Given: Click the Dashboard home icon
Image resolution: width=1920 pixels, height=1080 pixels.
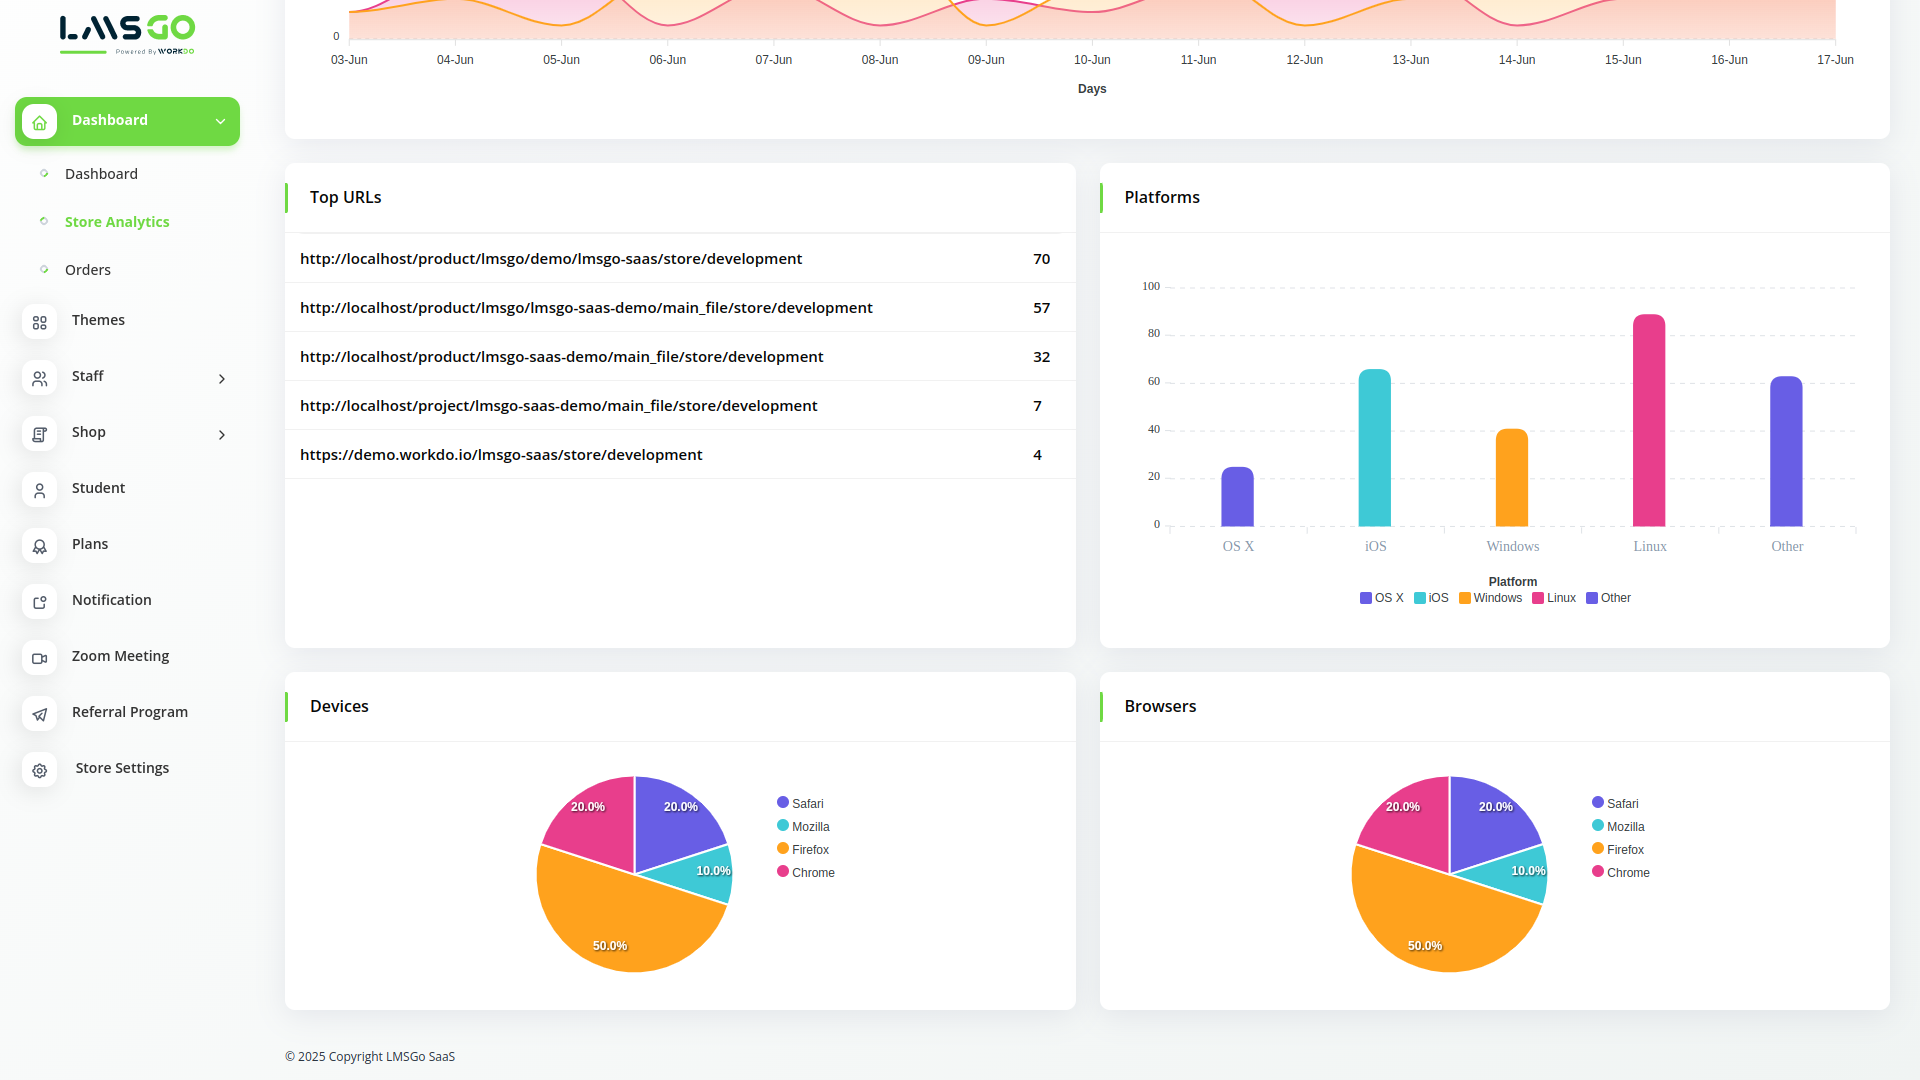Looking at the screenshot, I should click(40, 122).
